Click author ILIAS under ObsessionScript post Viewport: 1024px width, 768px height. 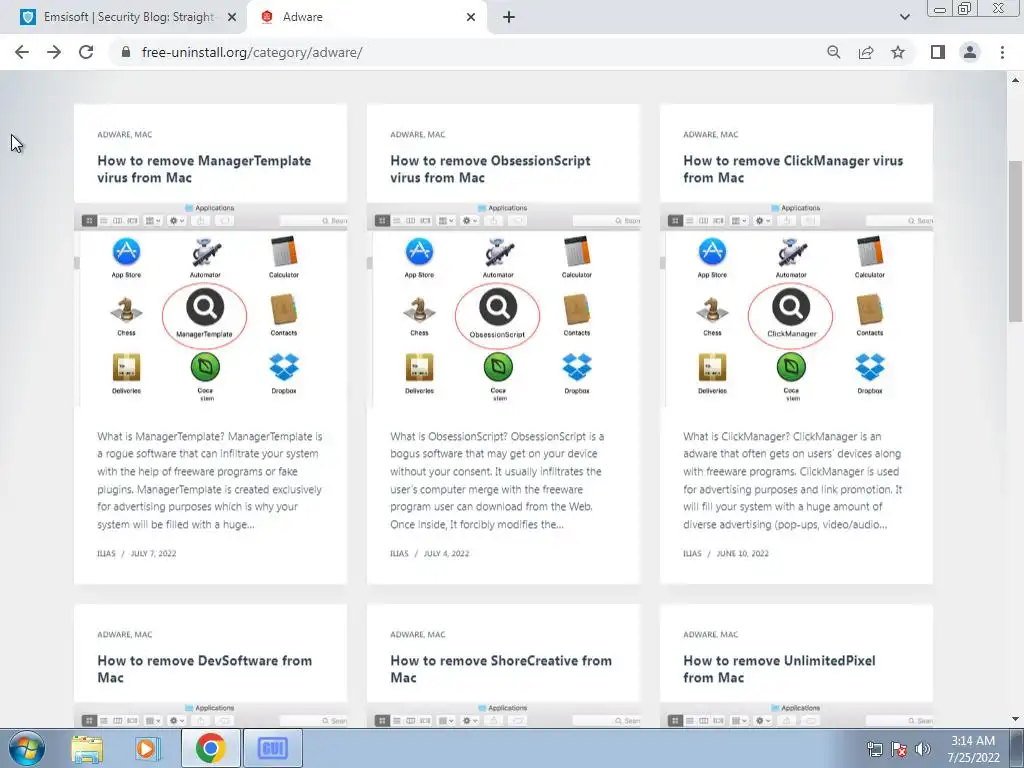[399, 553]
